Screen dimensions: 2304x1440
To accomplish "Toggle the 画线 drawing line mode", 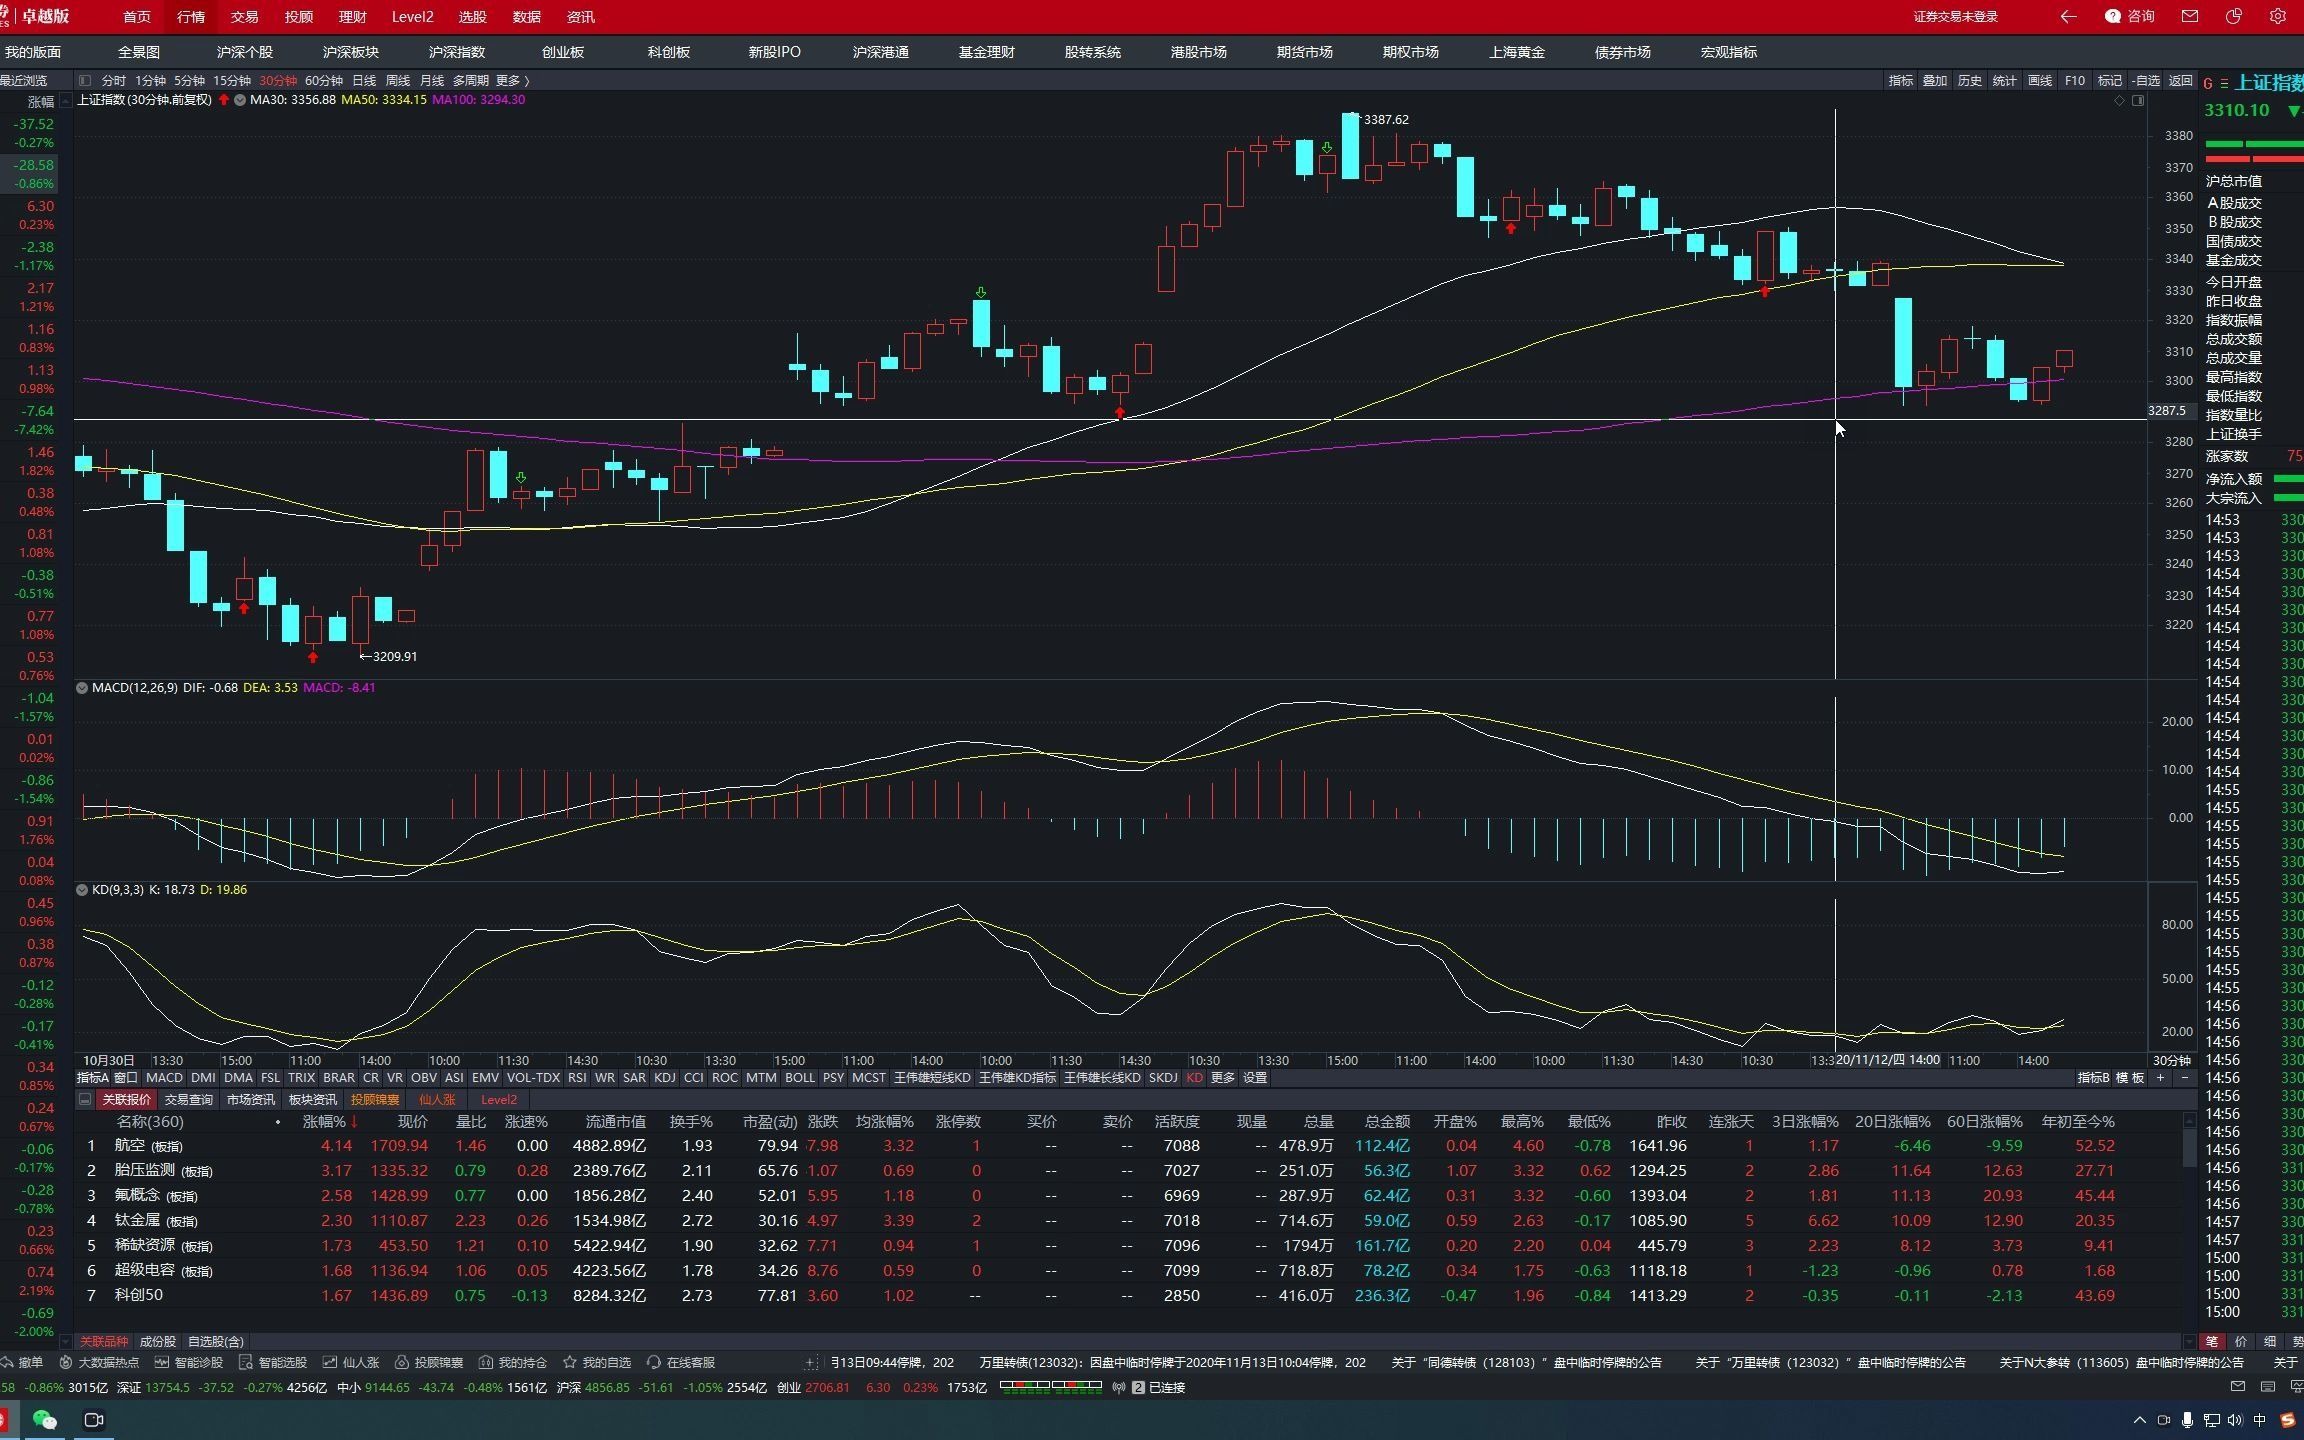I will (x=2040, y=80).
